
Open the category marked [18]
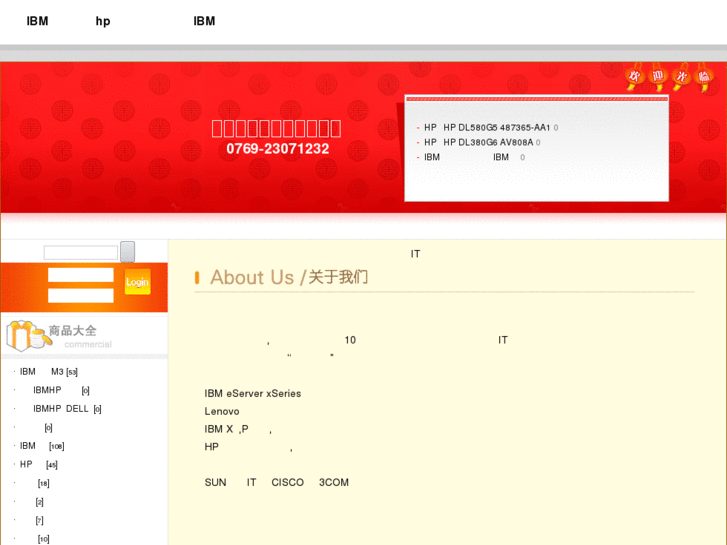coord(44,483)
